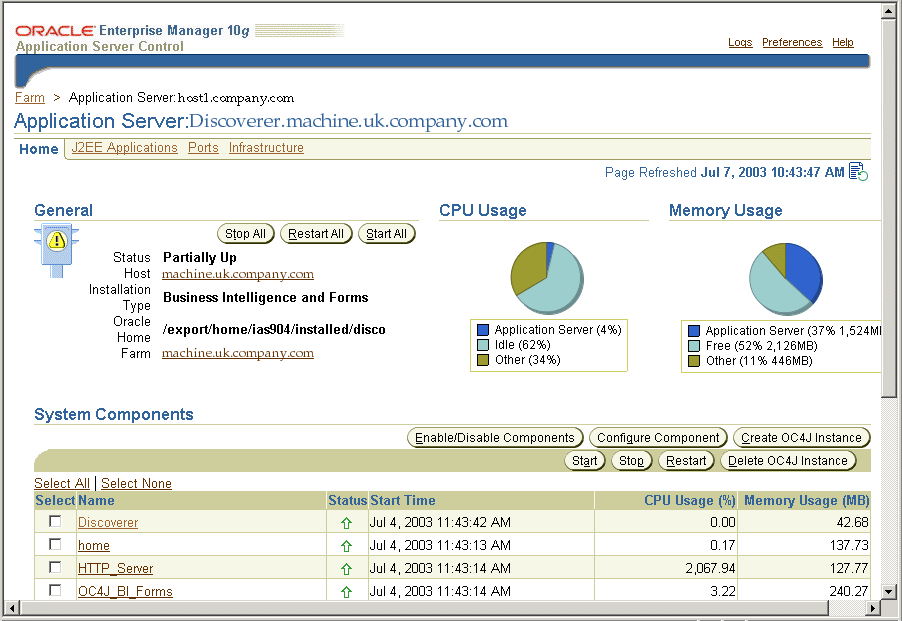902x621 pixels.
Task: Click the up-arrow status icon for HTTP_Server
Action: 346,569
